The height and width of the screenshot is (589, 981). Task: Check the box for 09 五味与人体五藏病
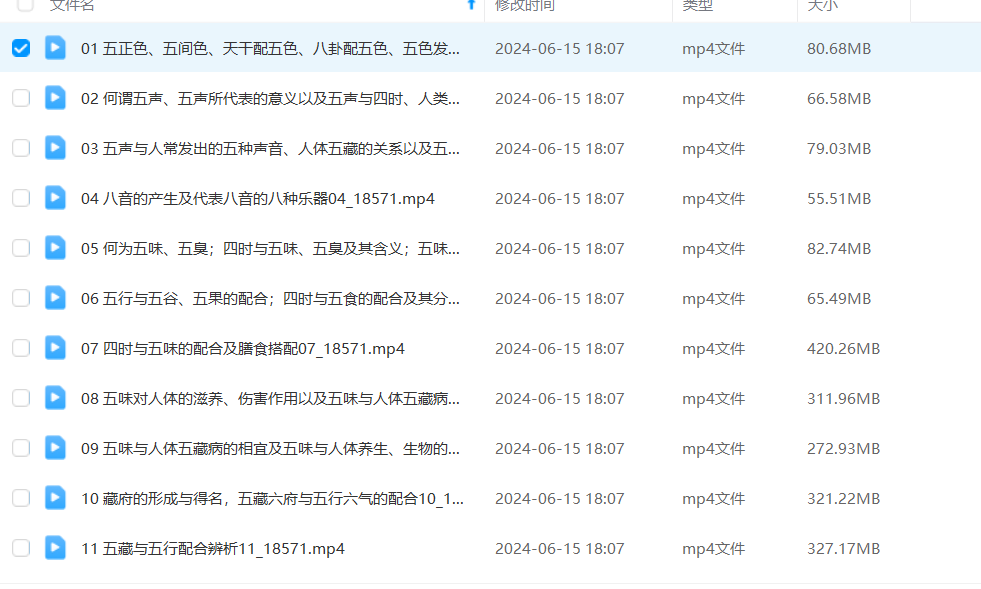[x=21, y=448]
